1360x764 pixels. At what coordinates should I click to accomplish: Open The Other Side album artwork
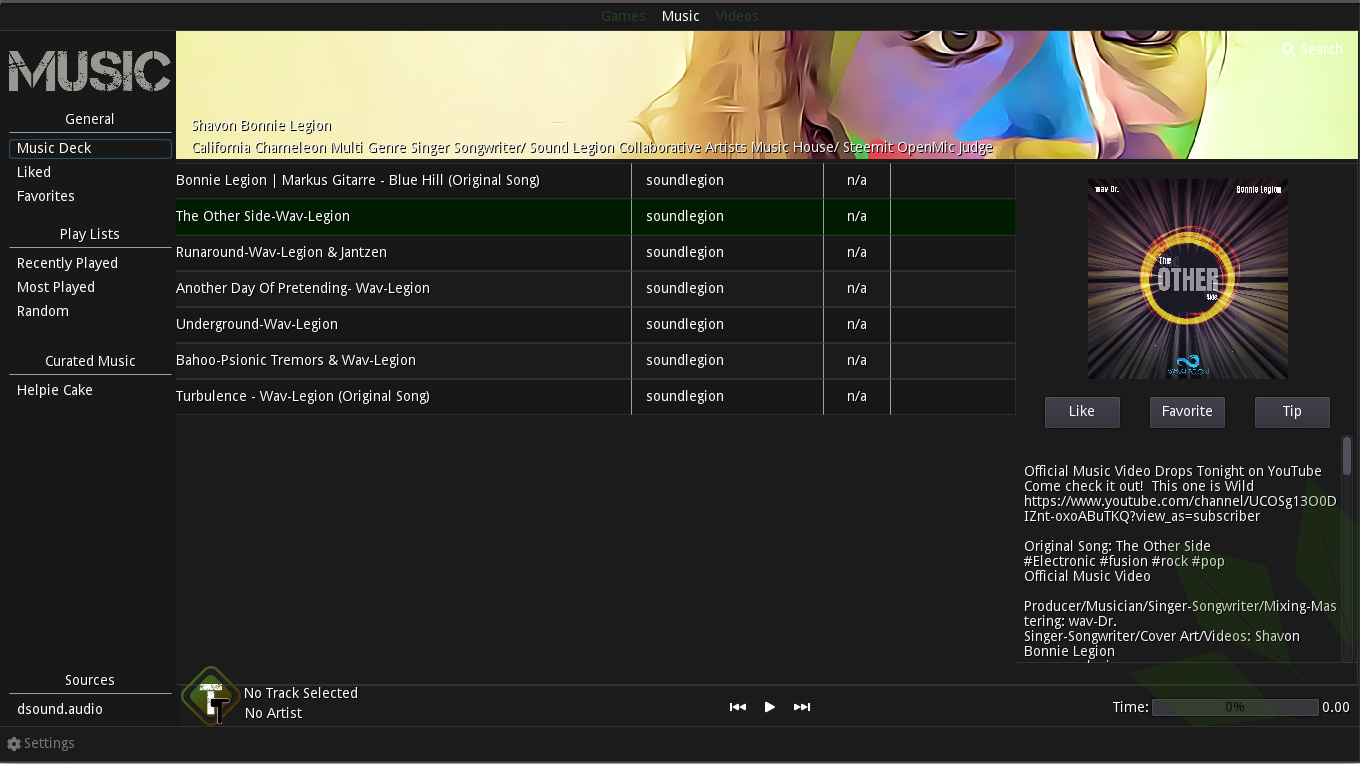[x=1187, y=279]
